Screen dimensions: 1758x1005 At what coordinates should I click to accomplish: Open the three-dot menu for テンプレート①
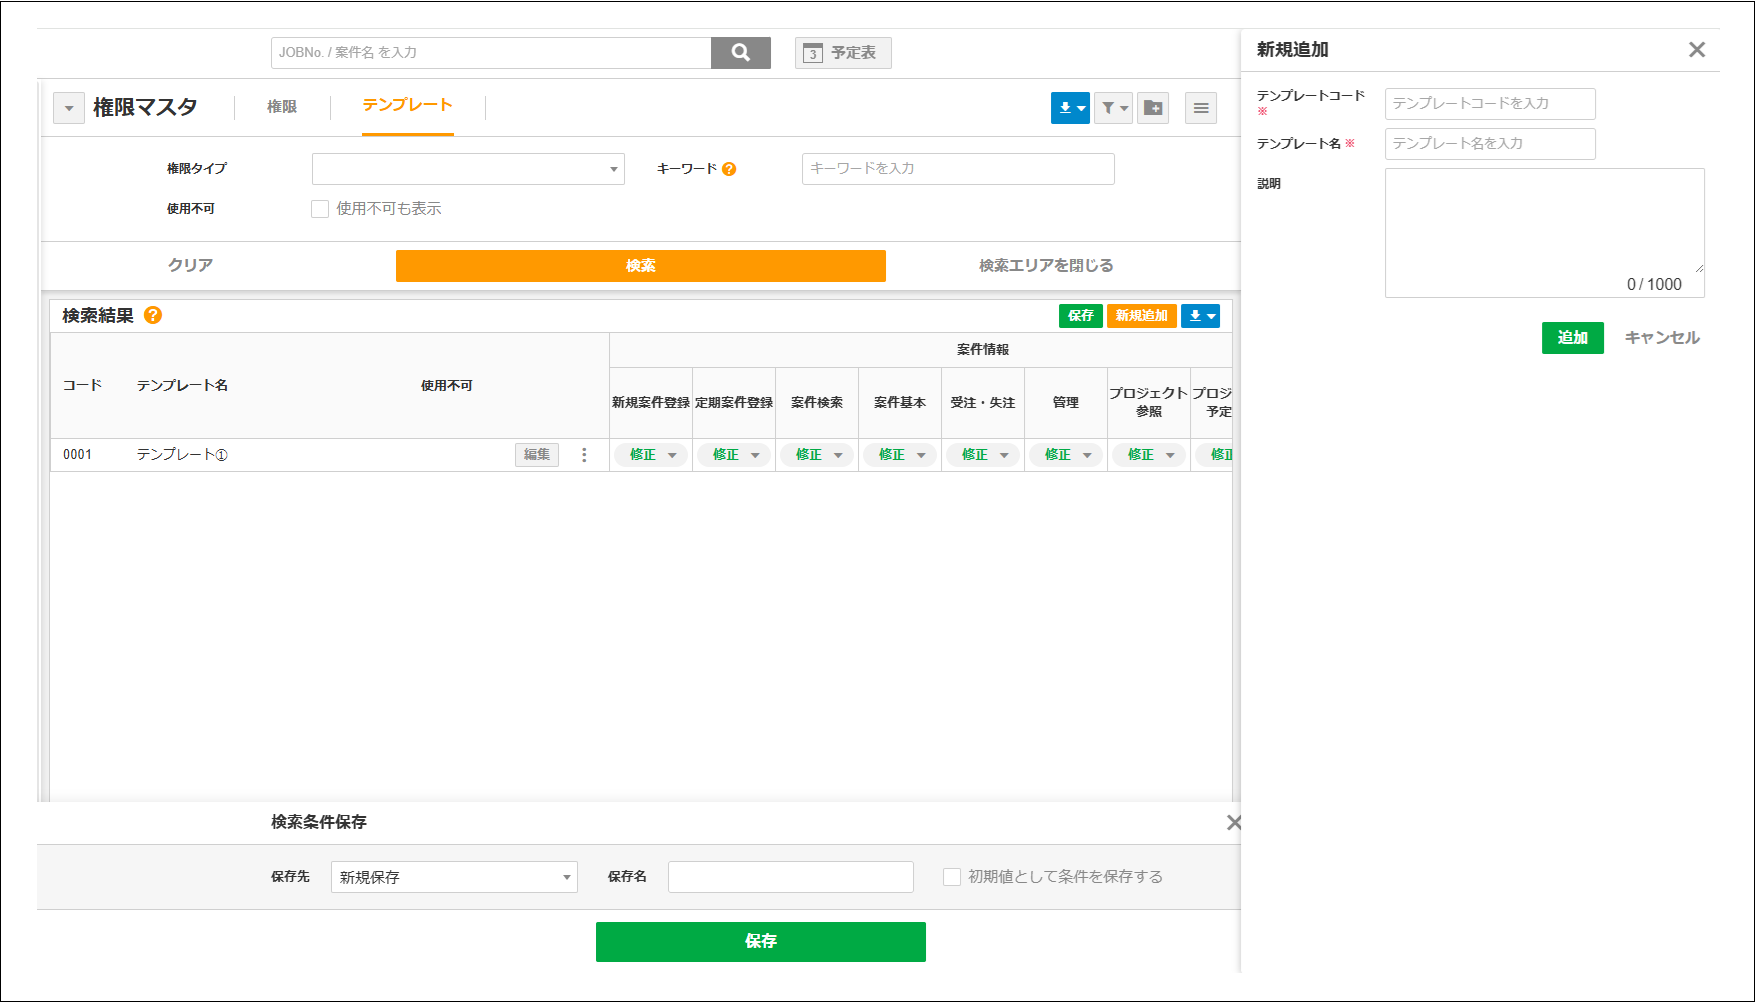click(x=584, y=455)
